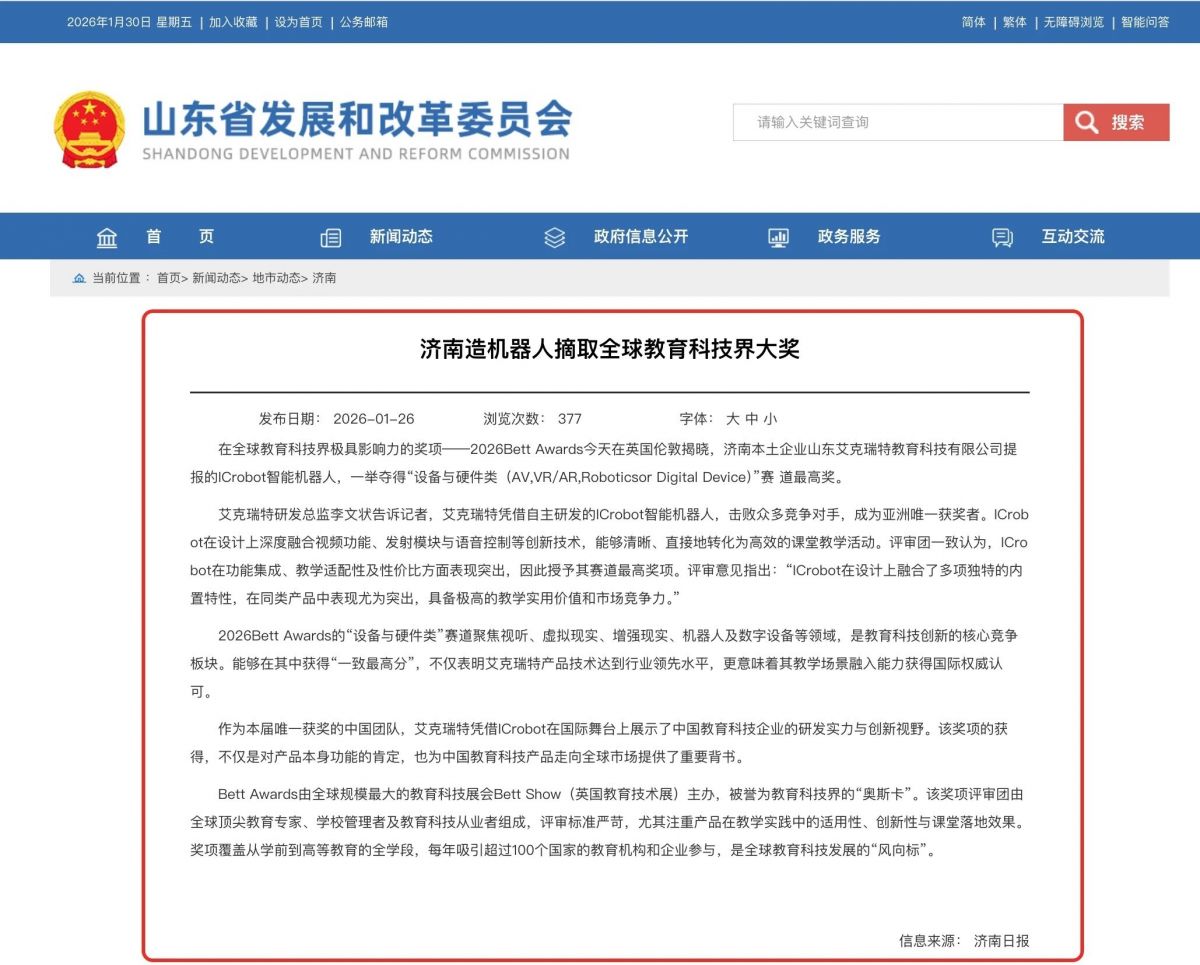Open the 新闻动态 menu item
The height and width of the screenshot is (965, 1200).
point(401,237)
